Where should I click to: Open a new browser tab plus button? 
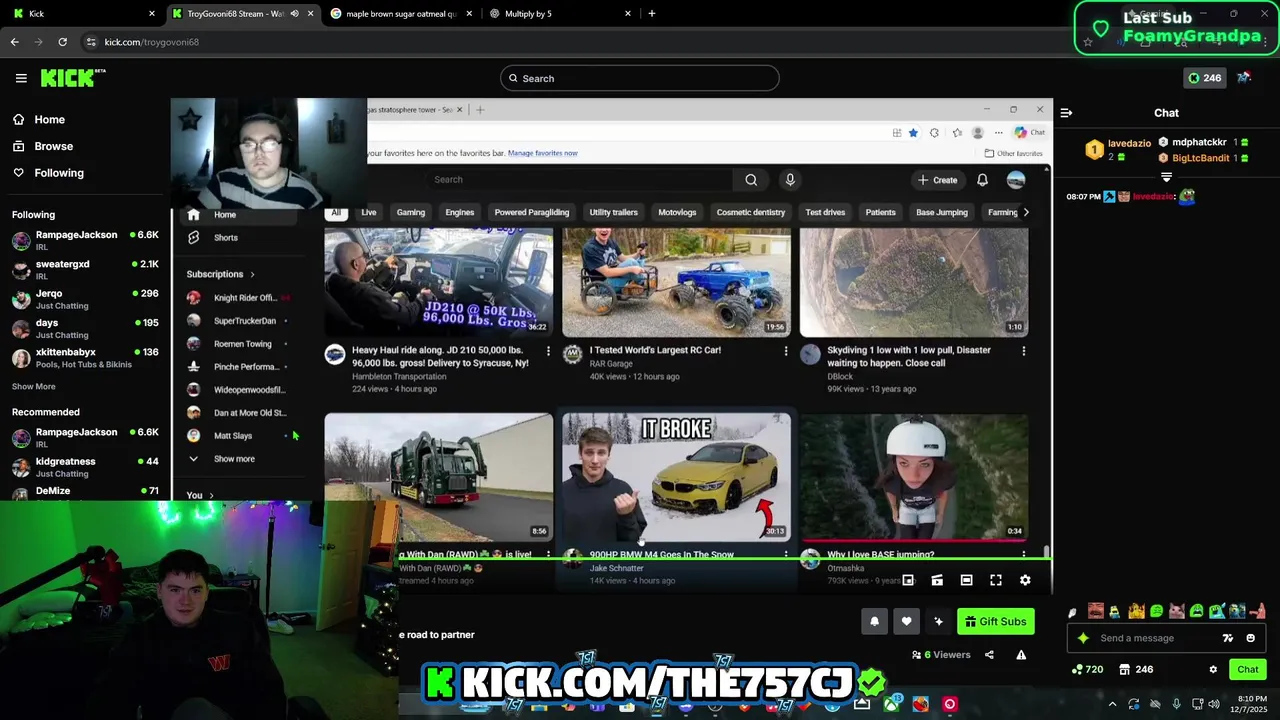(x=652, y=14)
